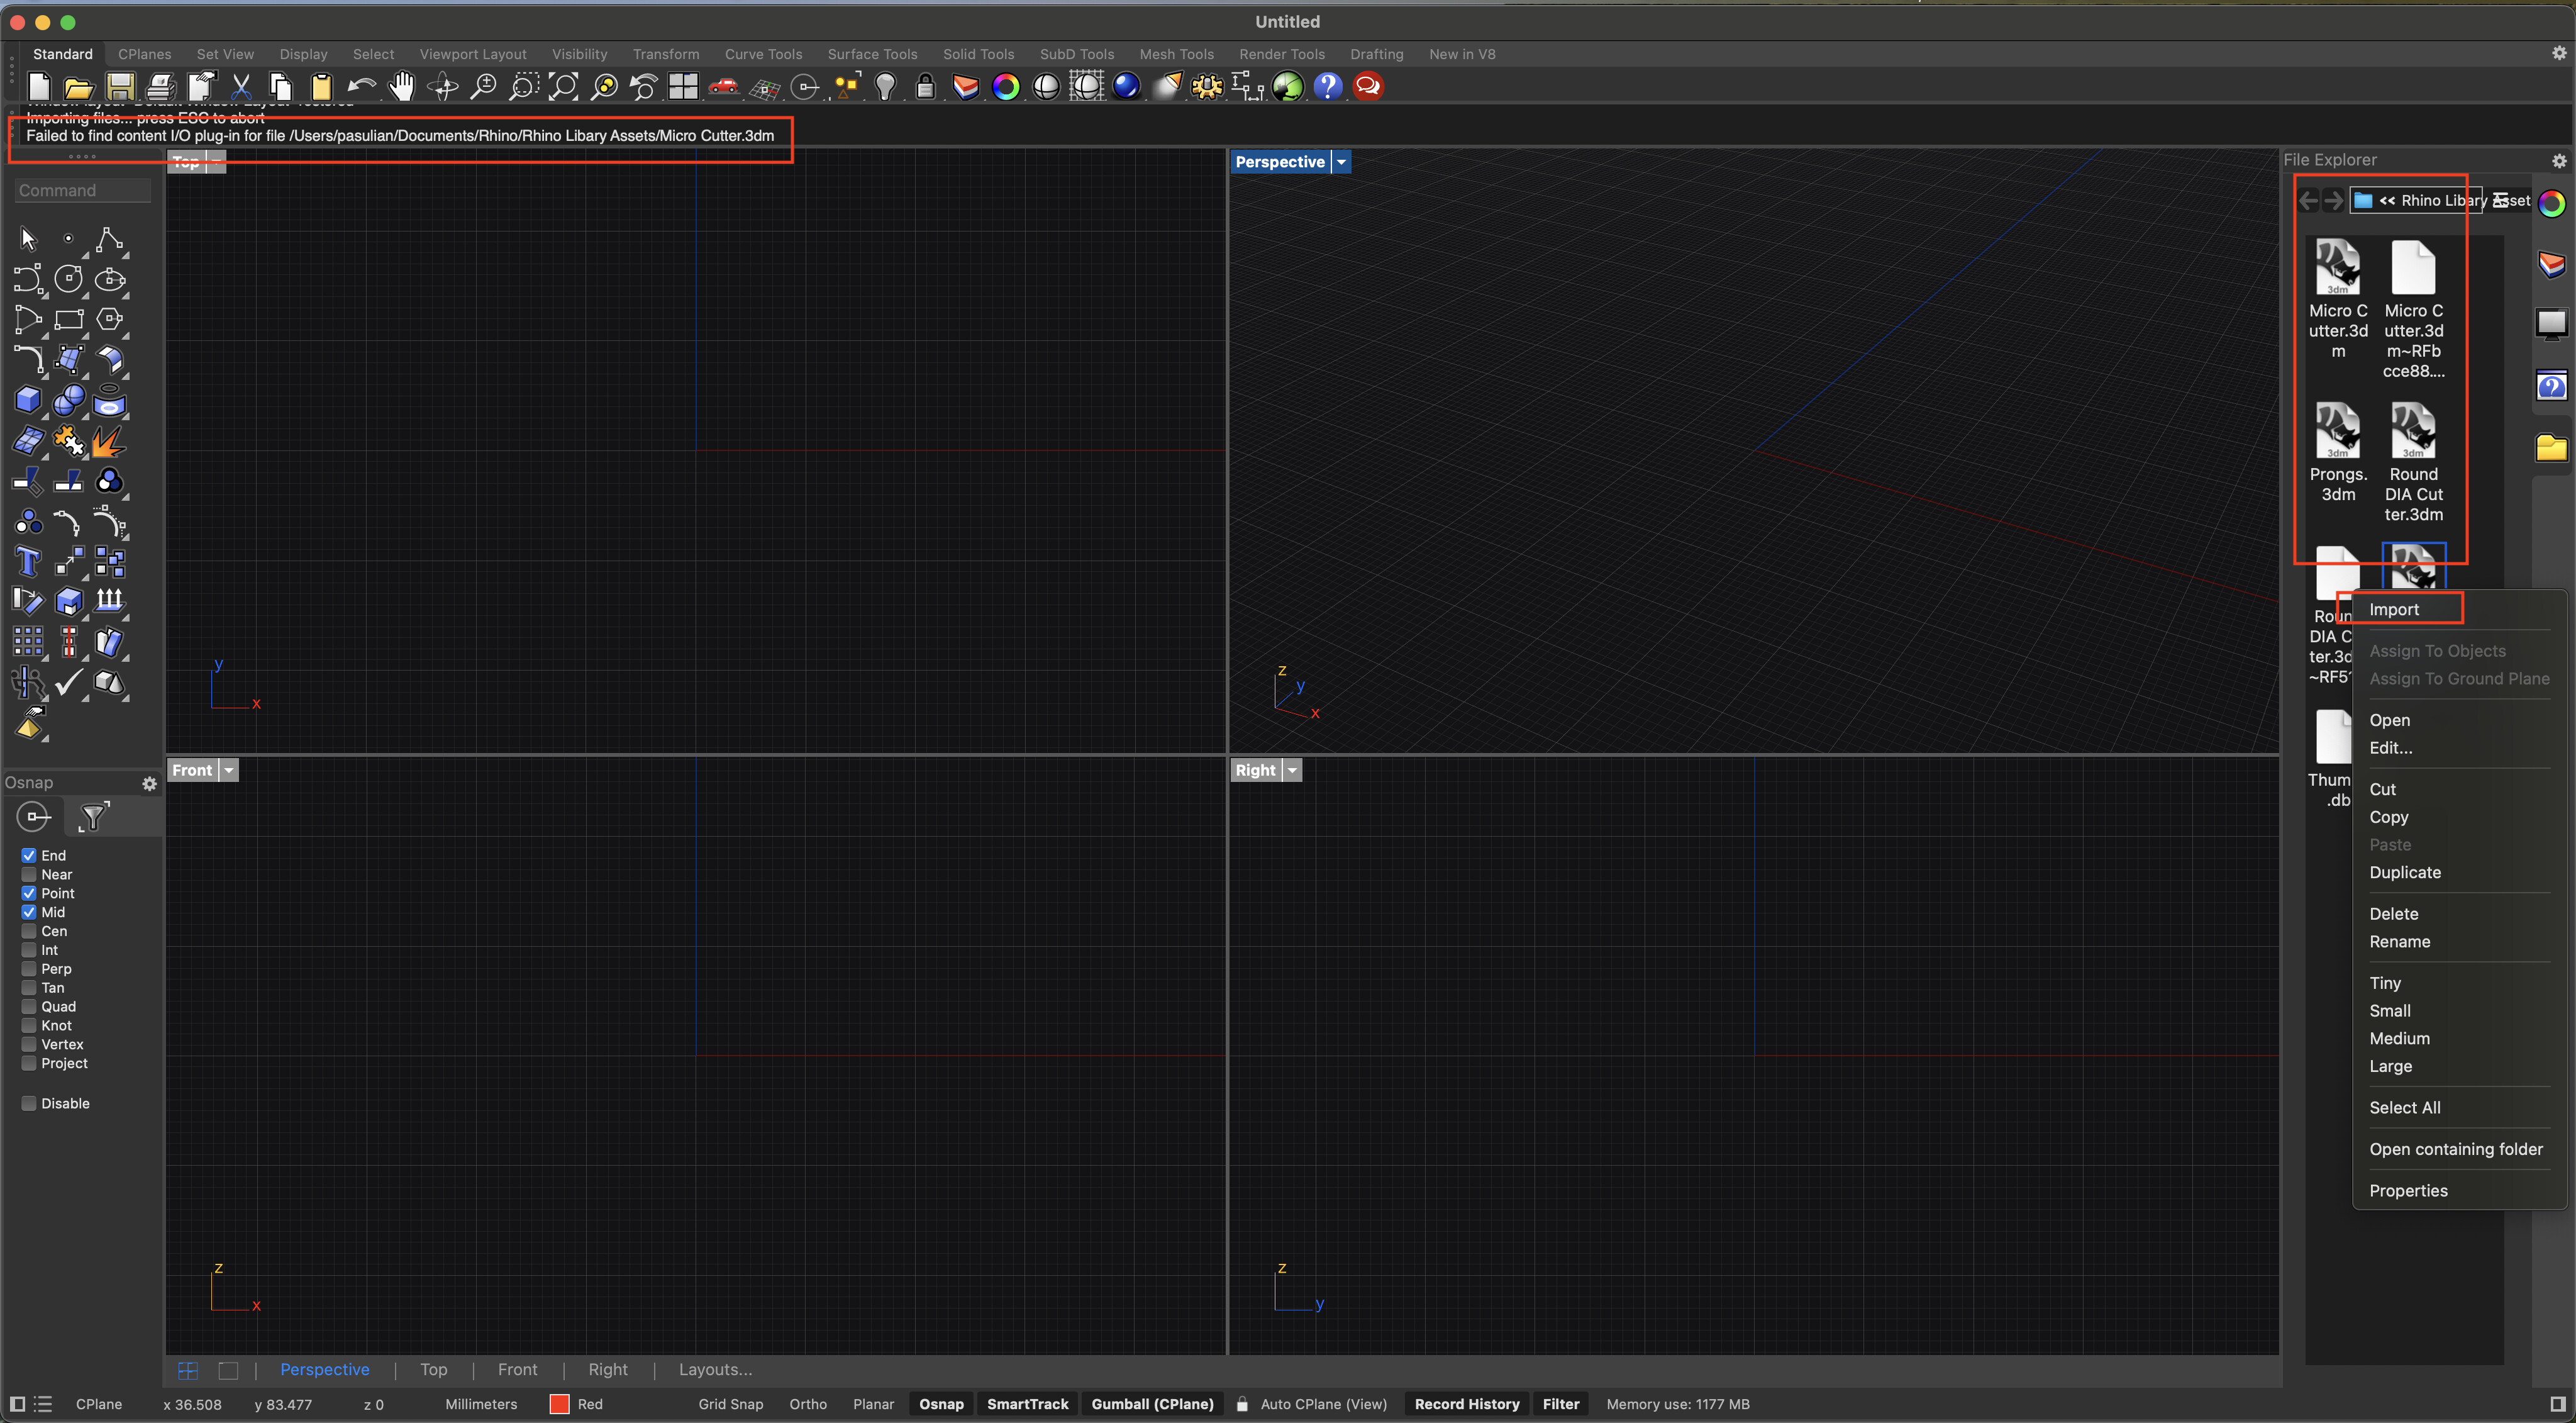Click the funnel filter icon in the Osnap panel
This screenshot has width=2576, height=1423.
click(93, 817)
